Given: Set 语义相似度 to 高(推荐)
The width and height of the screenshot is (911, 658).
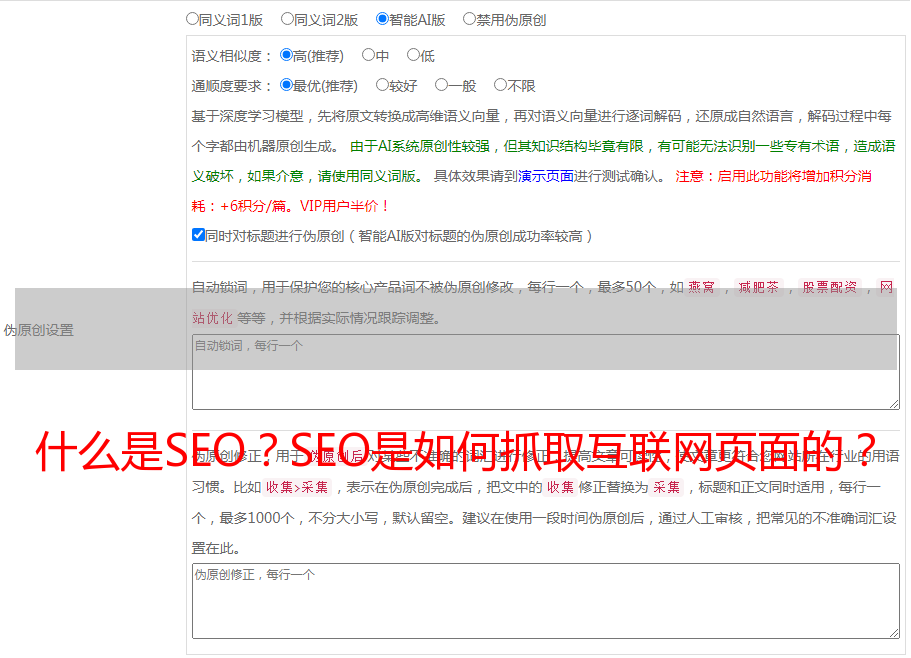Looking at the screenshot, I should coord(287,56).
